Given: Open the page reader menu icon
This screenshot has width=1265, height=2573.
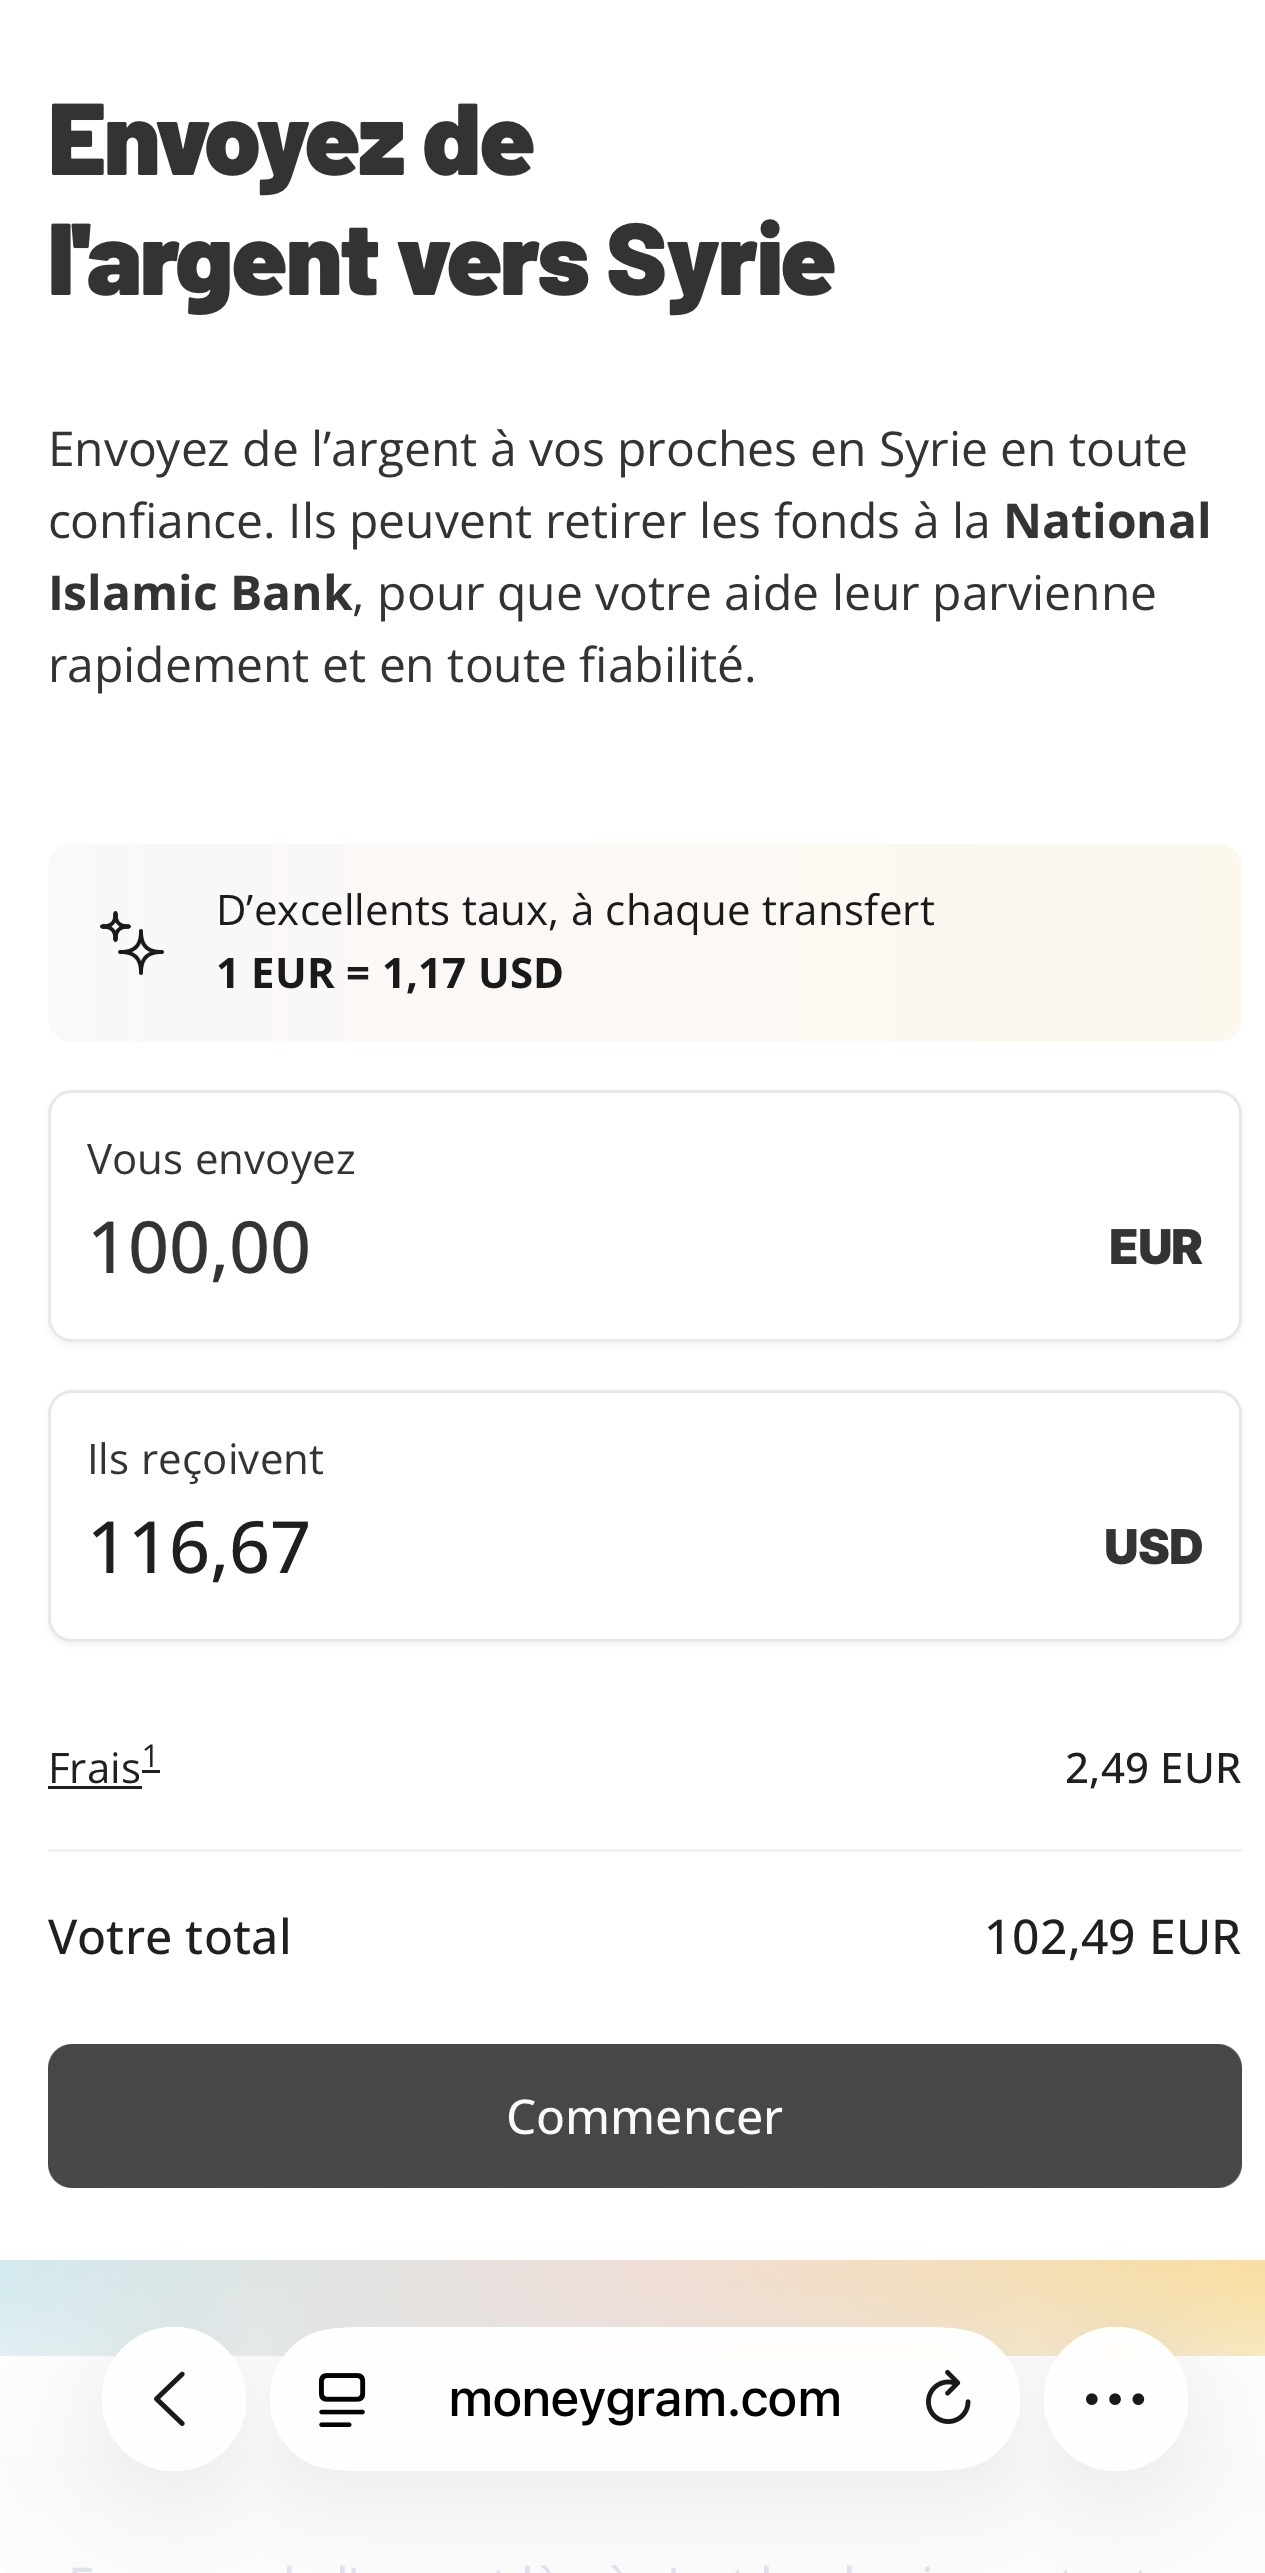Looking at the screenshot, I should pos(341,2399).
